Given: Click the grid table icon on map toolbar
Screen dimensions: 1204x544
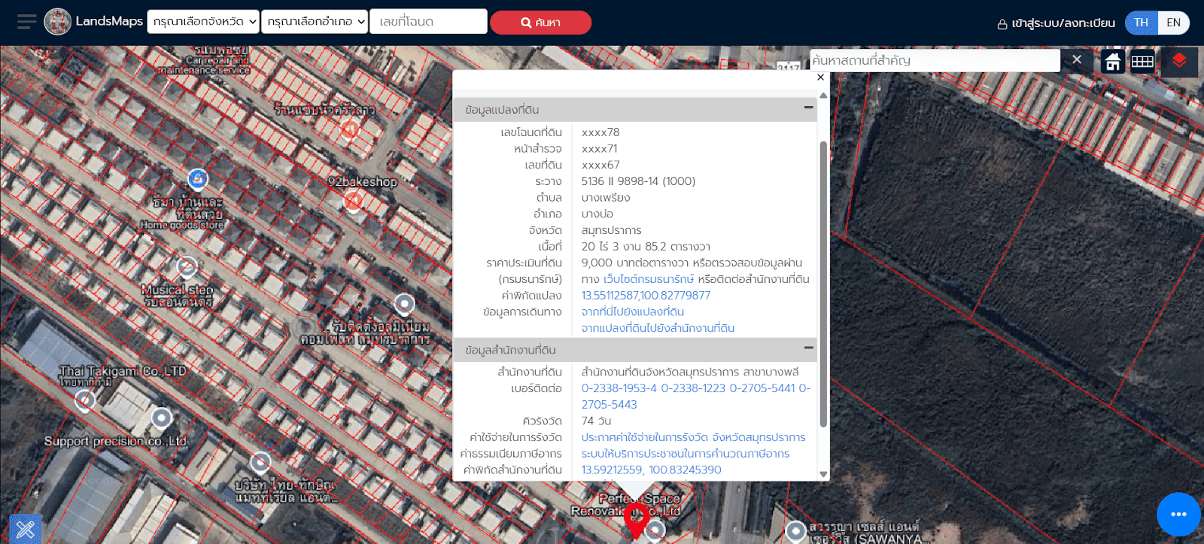Looking at the screenshot, I should (x=1142, y=62).
